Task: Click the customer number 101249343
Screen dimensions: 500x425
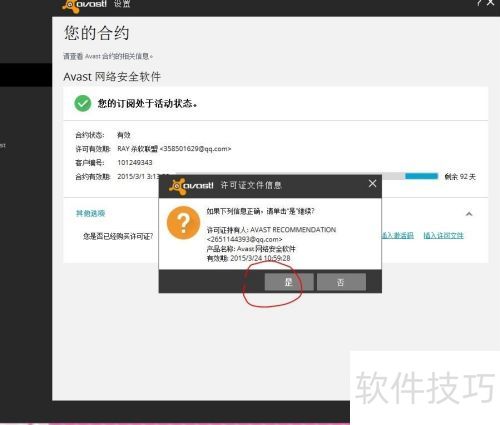Action: click(x=135, y=162)
